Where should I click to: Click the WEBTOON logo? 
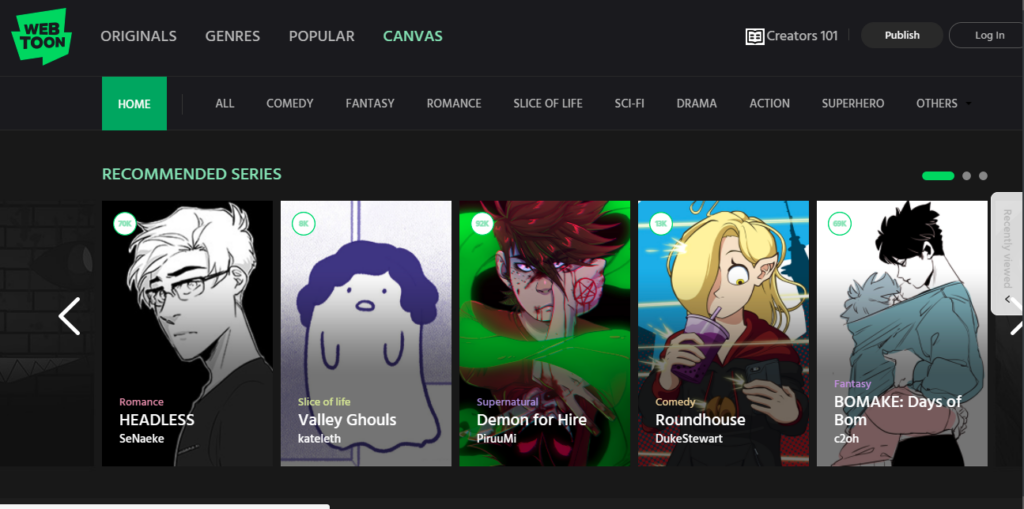42,37
